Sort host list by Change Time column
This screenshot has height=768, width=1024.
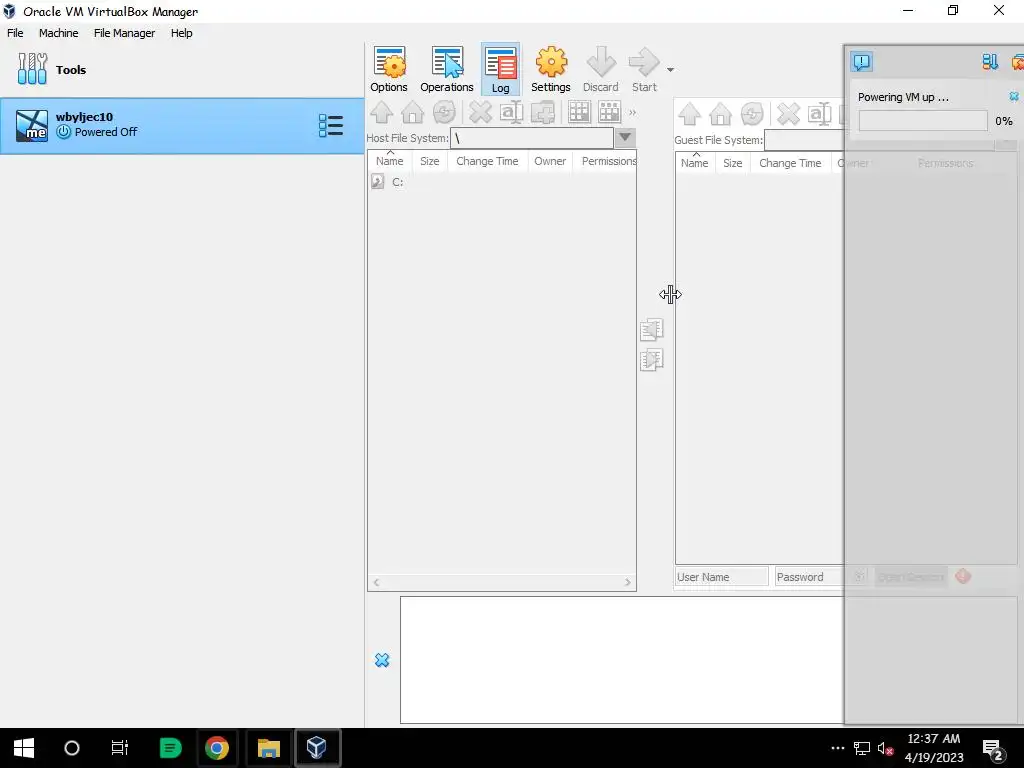[487, 161]
